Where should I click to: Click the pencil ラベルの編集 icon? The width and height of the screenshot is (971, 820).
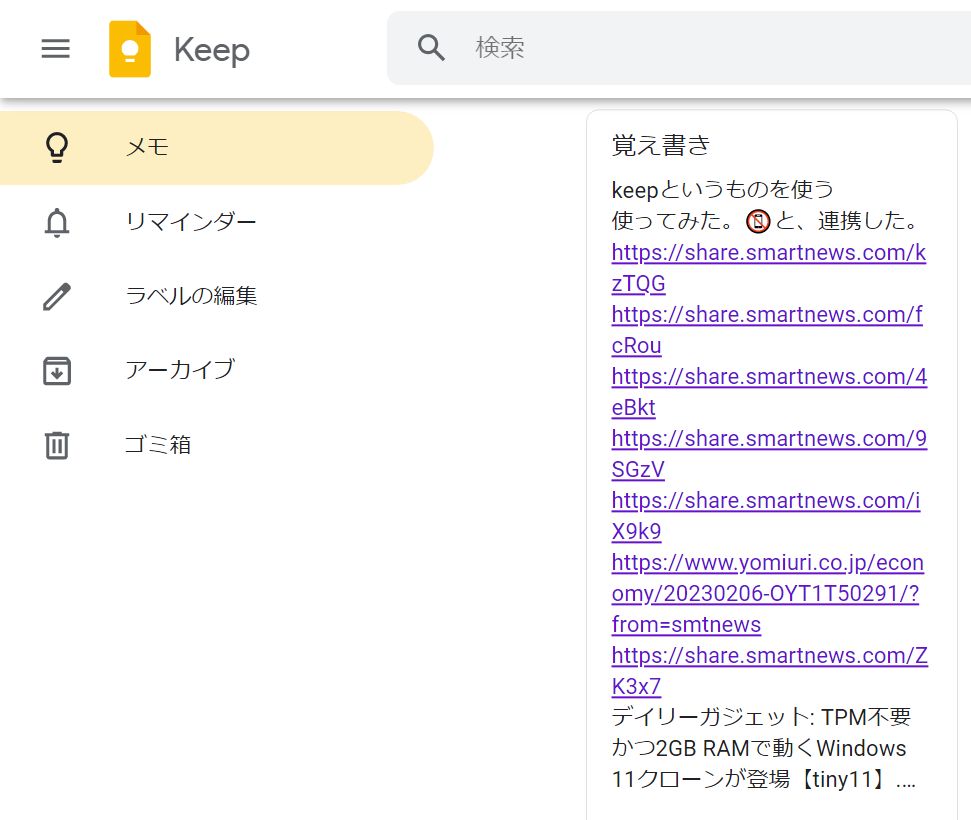pyautogui.click(x=57, y=296)
